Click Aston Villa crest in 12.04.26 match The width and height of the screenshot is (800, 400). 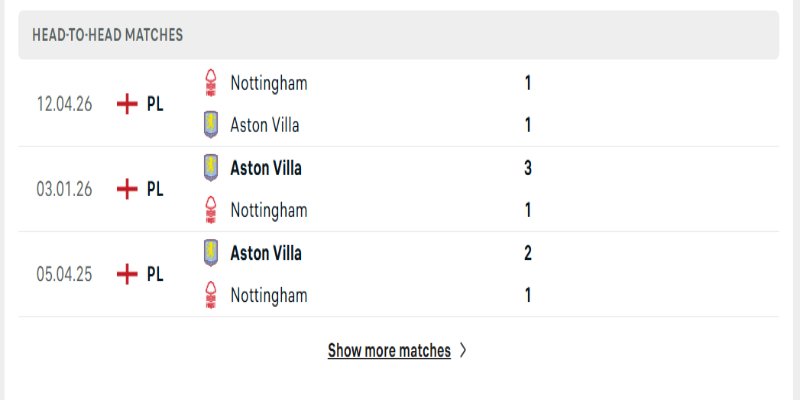[211, 125]
